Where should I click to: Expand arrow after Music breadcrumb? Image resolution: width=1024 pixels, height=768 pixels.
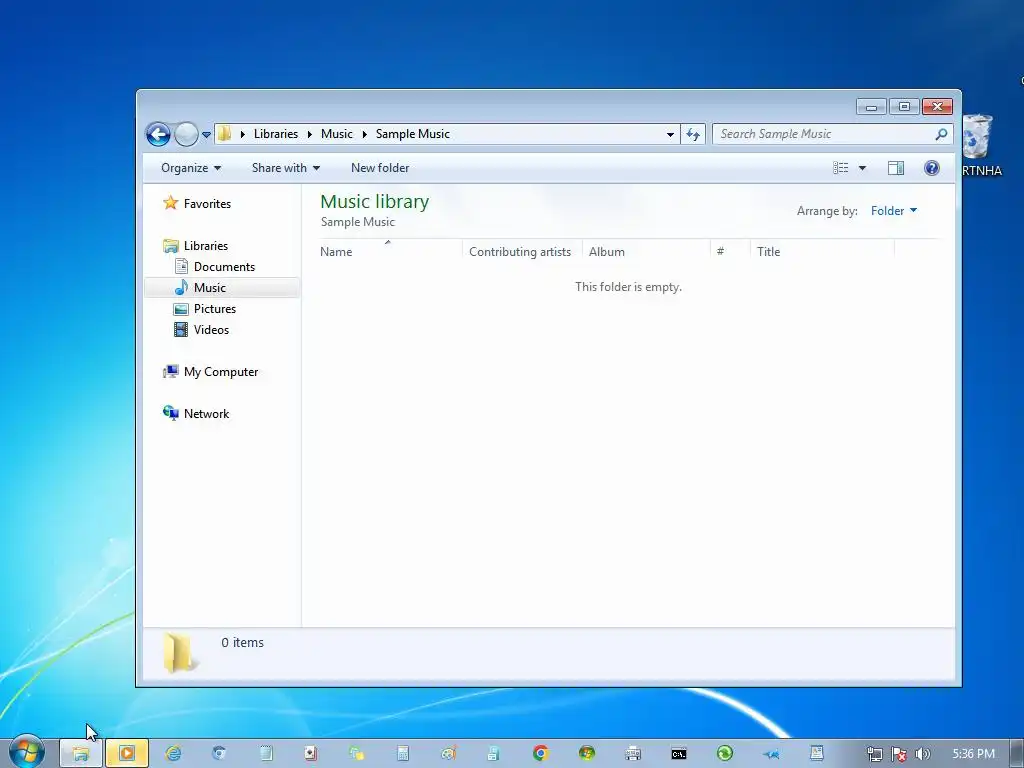click(x=364, y=134)
